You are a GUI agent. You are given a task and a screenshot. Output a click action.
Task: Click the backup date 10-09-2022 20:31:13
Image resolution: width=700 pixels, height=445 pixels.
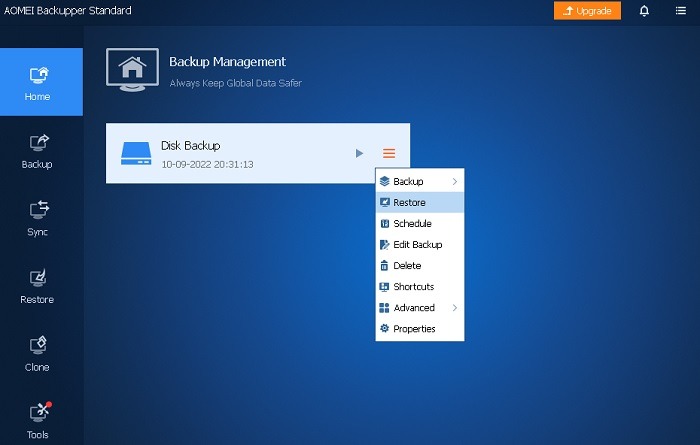pyautogui.click(x=207, y=164)
